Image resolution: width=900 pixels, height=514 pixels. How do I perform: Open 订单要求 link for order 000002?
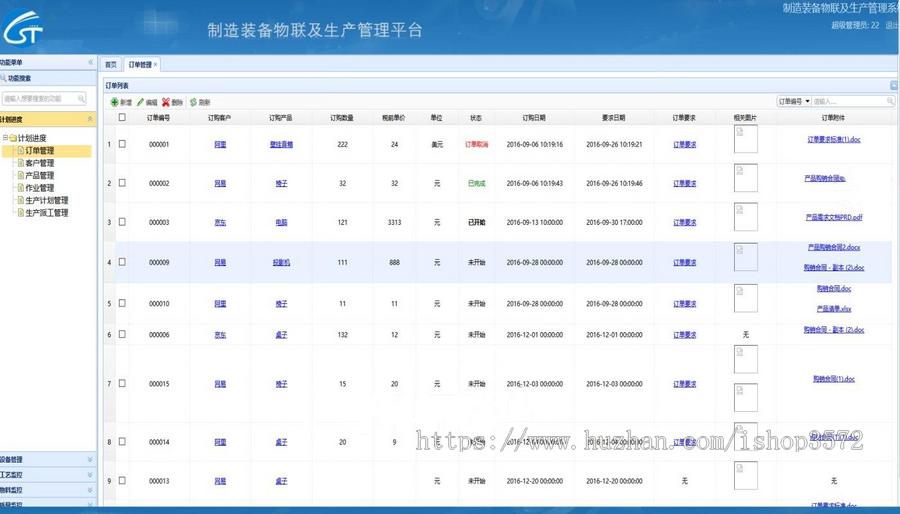point(684,184)
